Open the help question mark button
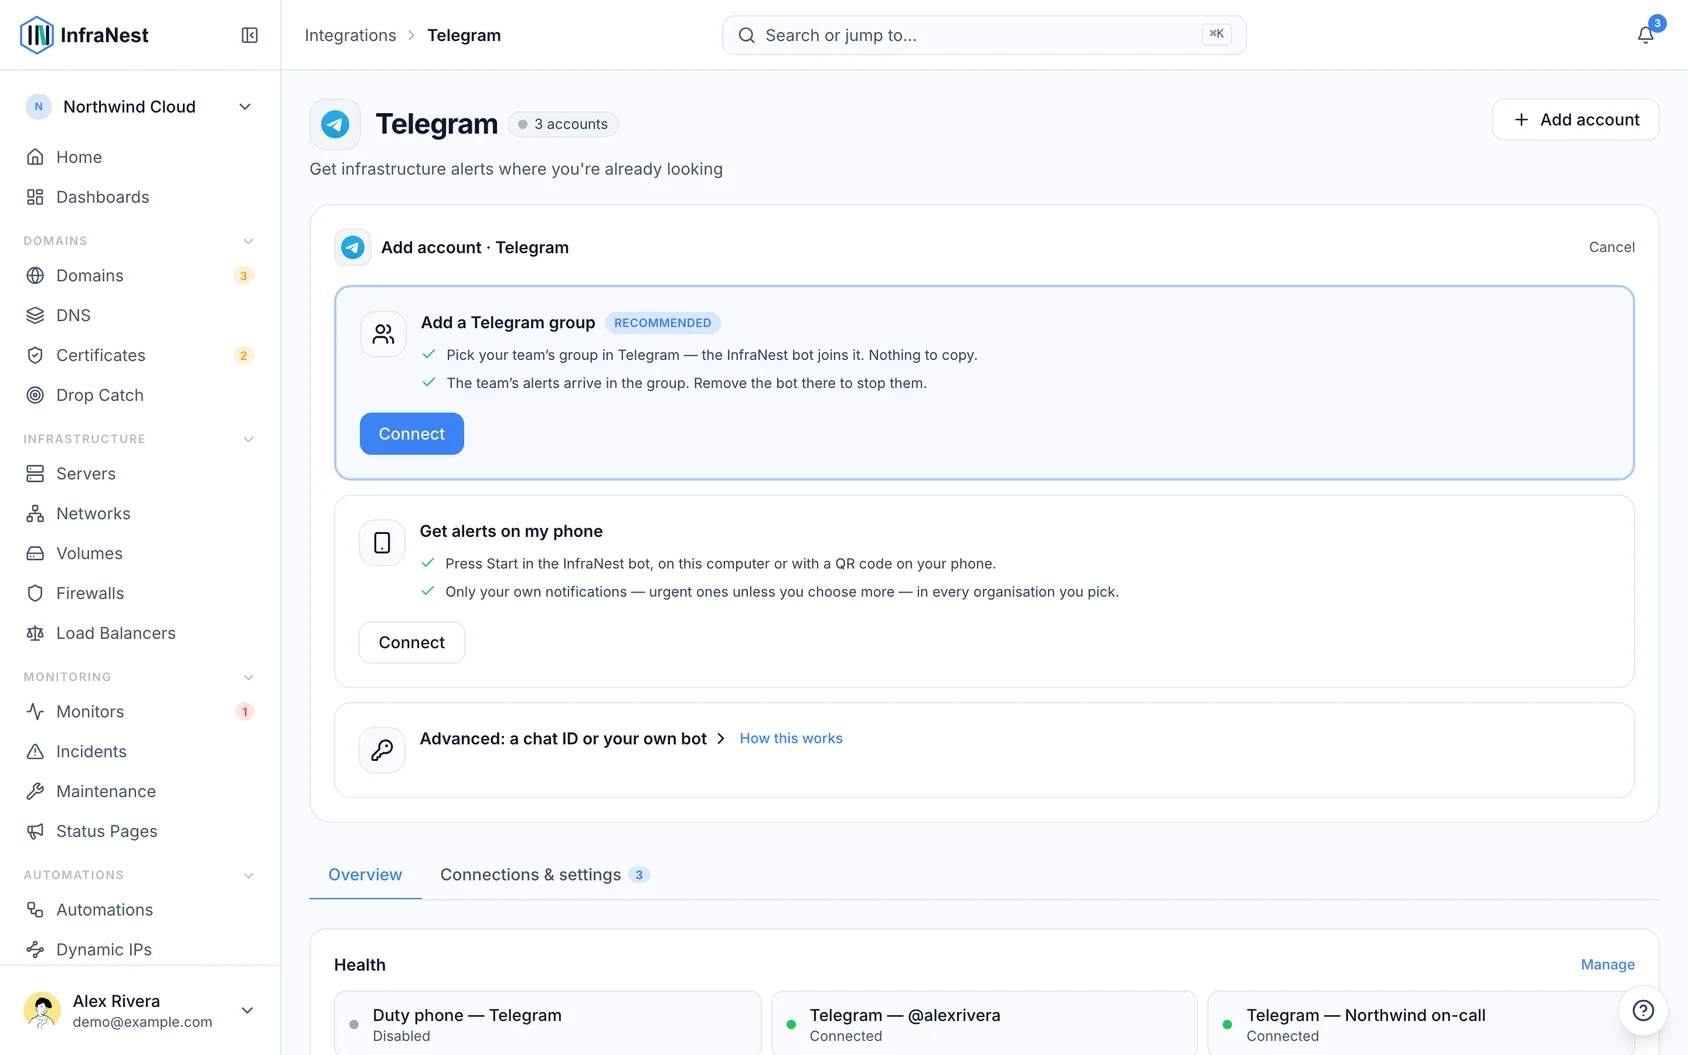This screenshot has width=1688, height=1055. [1643, 1010]
